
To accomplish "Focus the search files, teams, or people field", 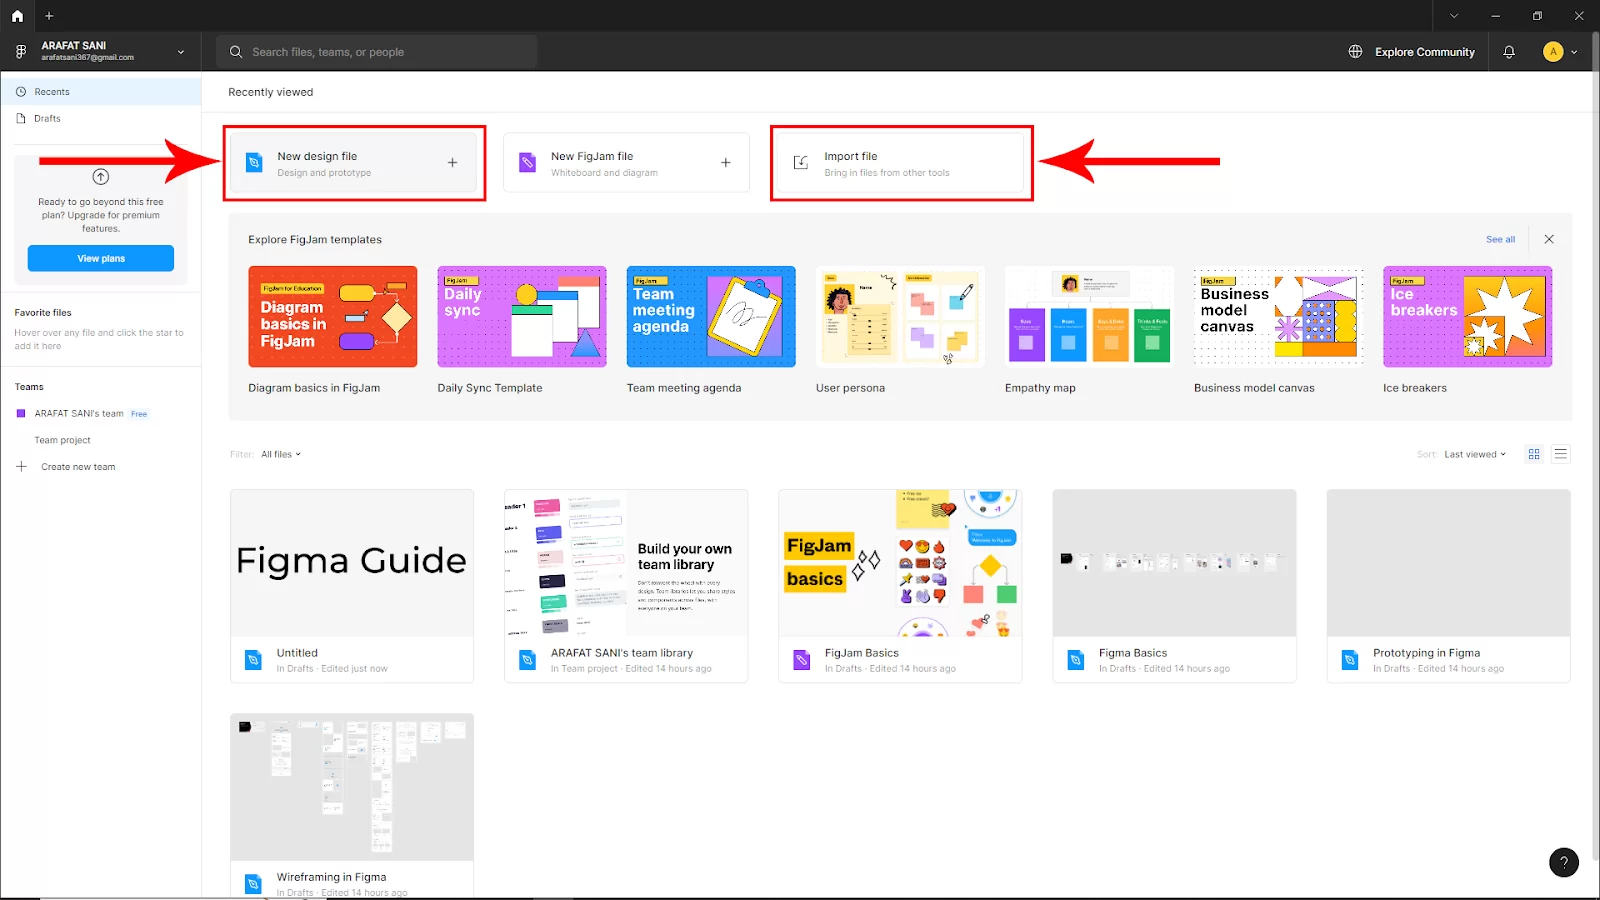I will (x=377, y=52).
